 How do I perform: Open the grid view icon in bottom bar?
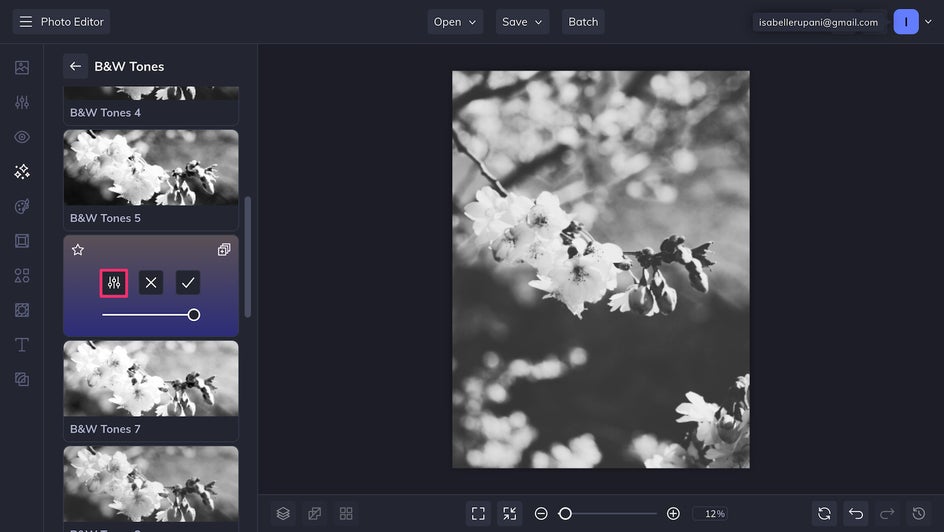coord(346,513)
